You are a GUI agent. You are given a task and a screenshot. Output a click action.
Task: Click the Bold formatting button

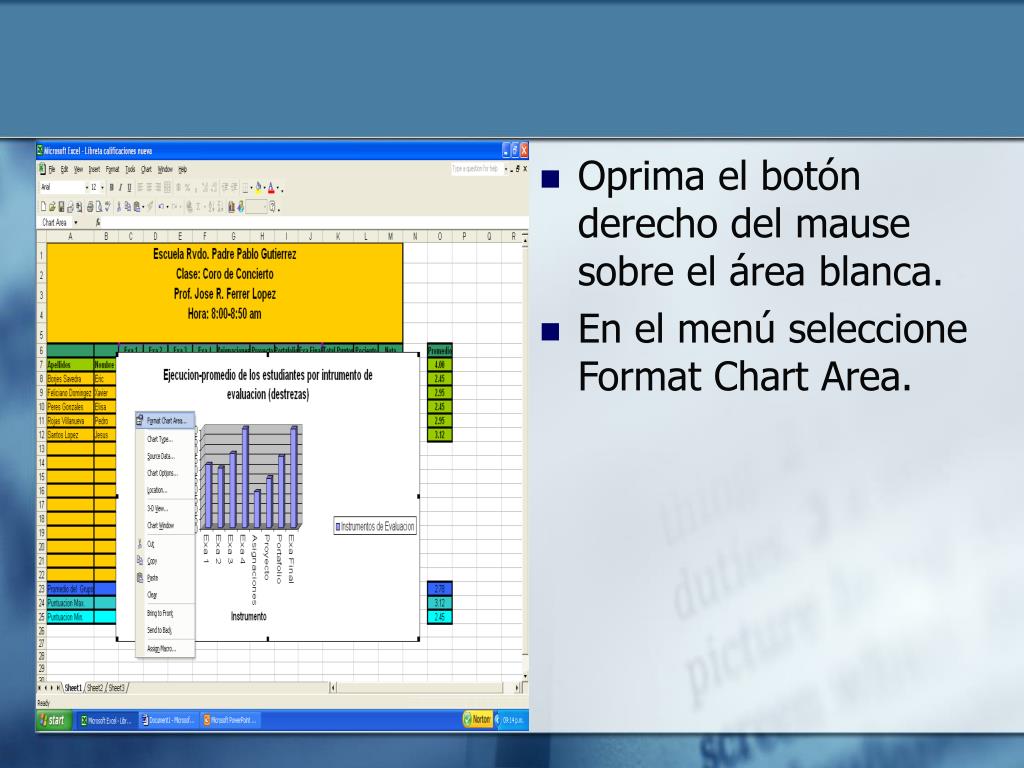pos(111,187)
